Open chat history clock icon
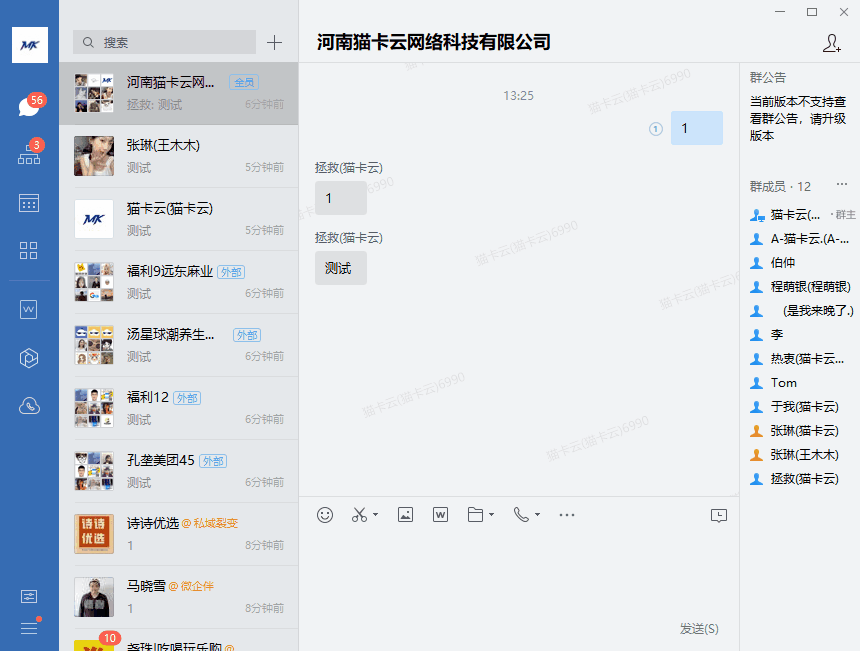860x651 pixels. 718,516
